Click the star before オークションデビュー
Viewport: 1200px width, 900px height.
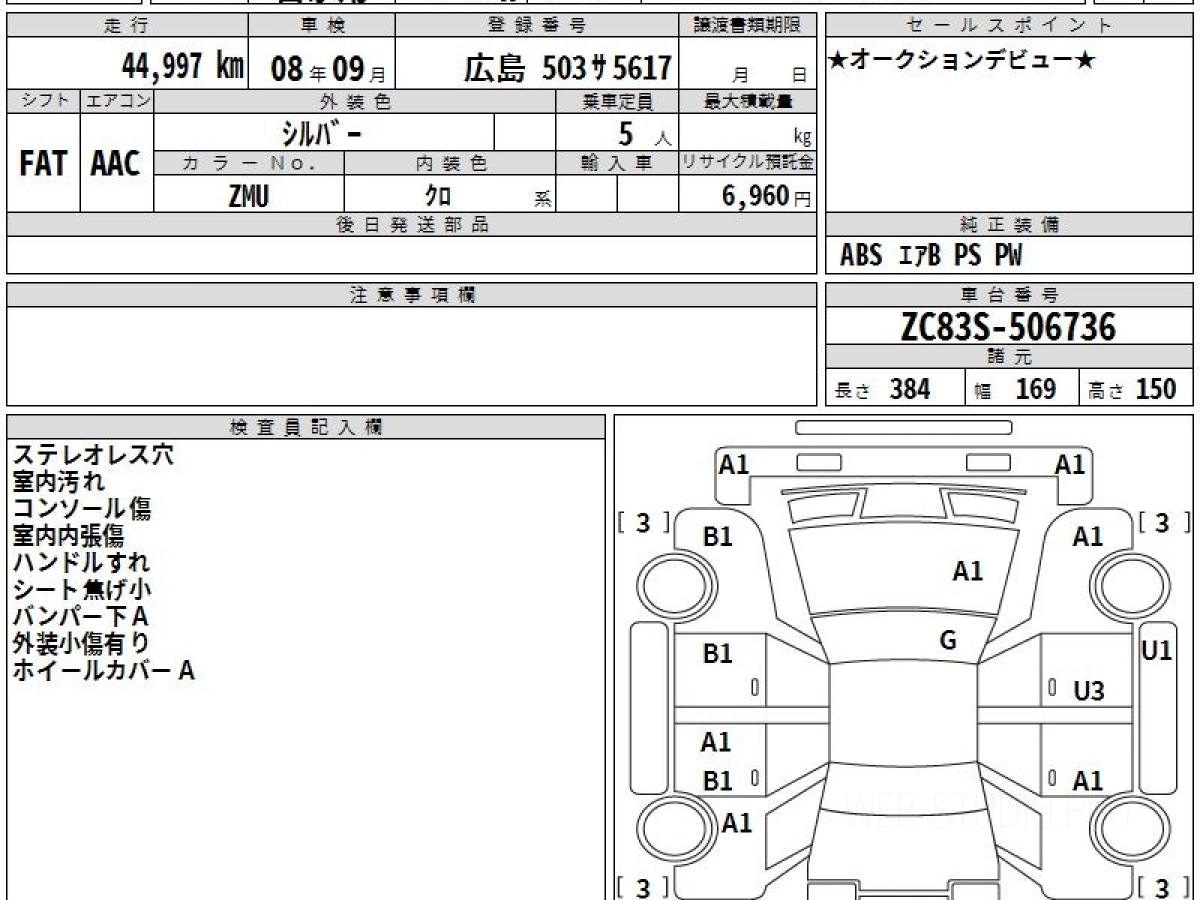(838, 61)
